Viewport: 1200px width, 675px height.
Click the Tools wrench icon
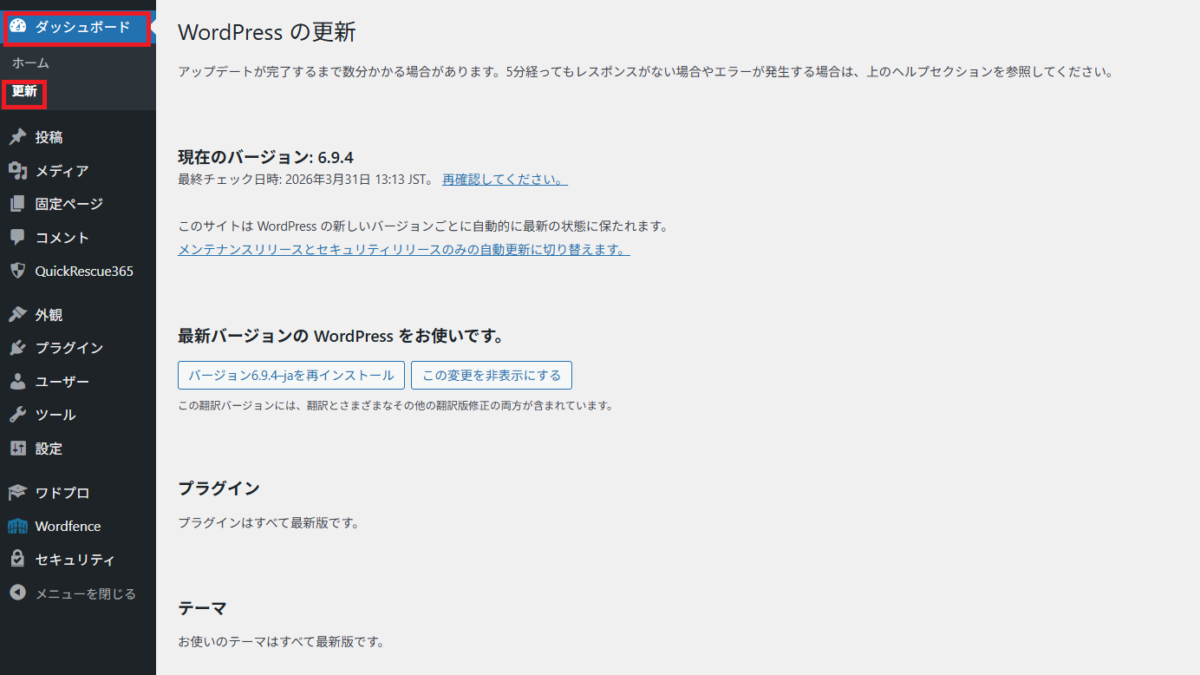[17, 415]
